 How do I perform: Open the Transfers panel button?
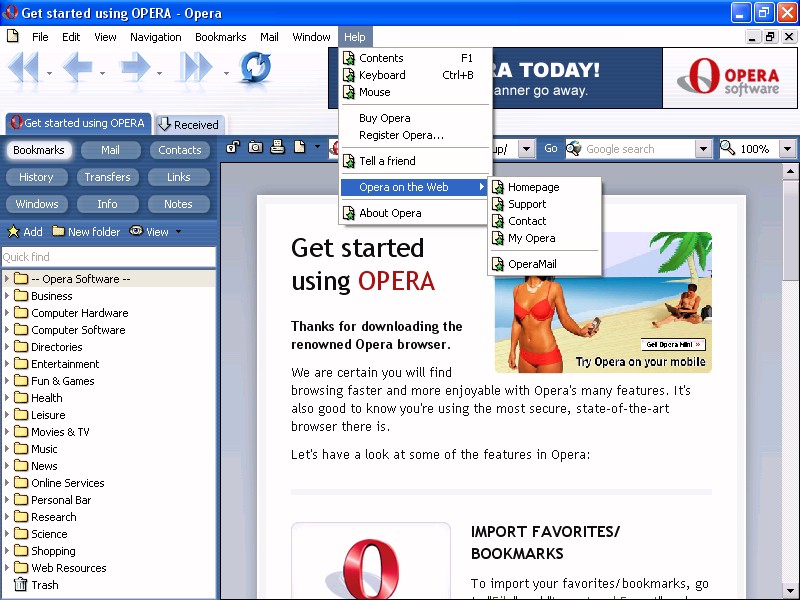(x=107, y=177)
